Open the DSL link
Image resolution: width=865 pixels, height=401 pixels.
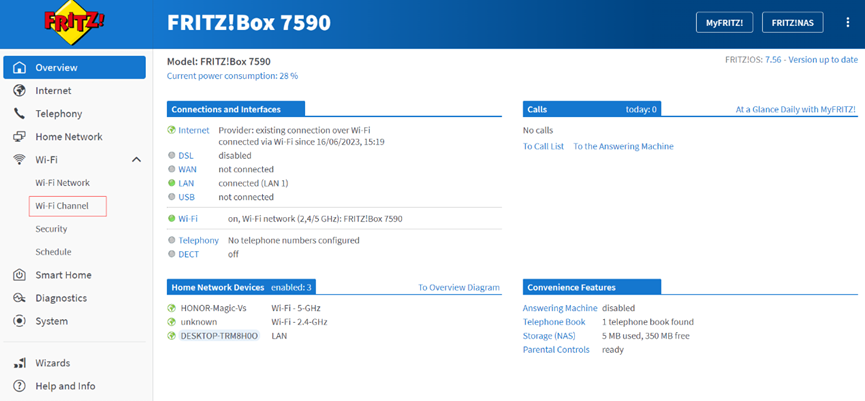click(x=186, y=156)
